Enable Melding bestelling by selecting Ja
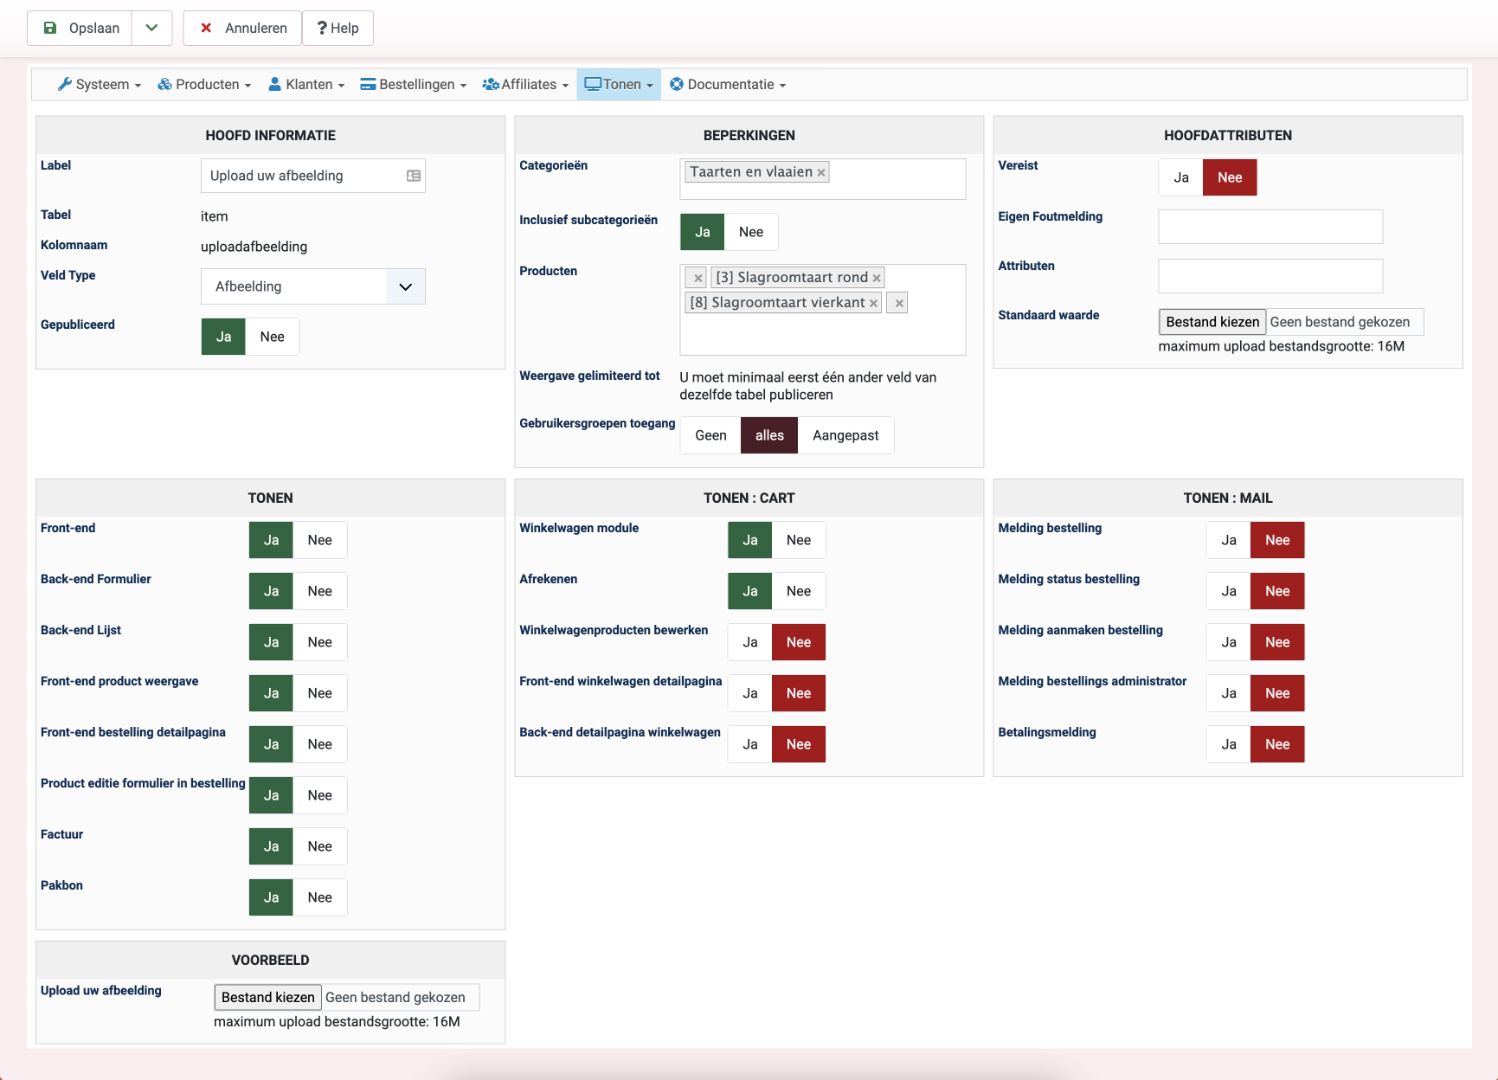The image size is (1498, 1080). (x=1228, y=540)
